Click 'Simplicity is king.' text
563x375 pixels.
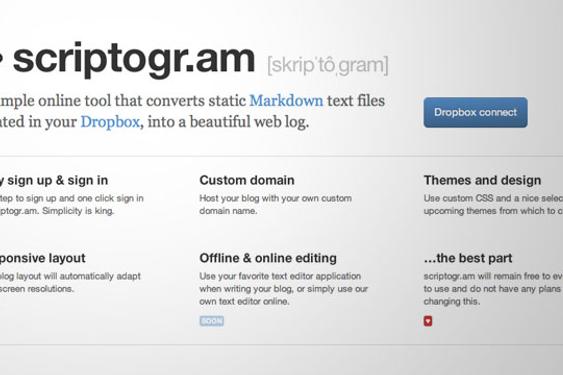pyautogui.click(x=78, y=211)
